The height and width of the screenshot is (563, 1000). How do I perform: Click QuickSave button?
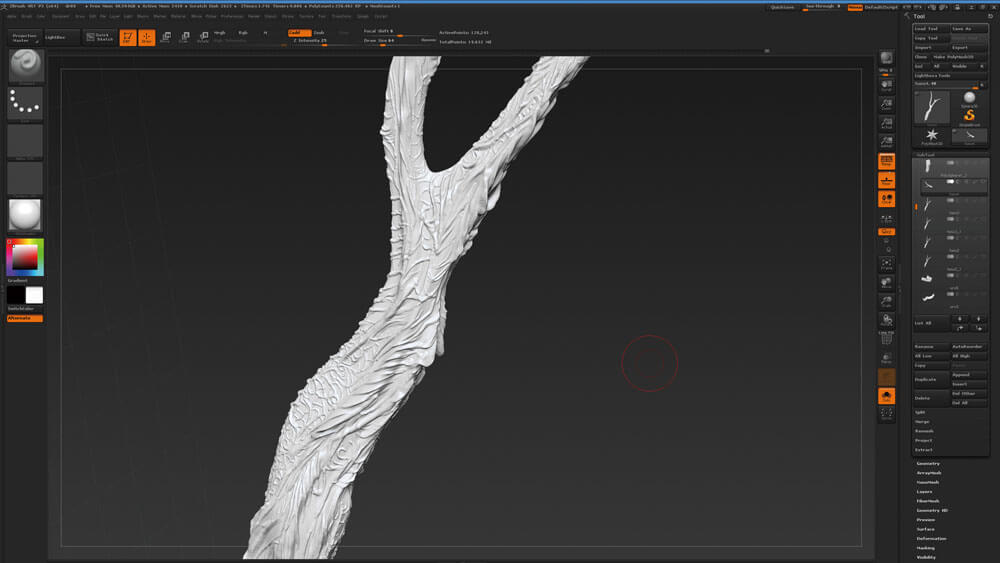783,7
